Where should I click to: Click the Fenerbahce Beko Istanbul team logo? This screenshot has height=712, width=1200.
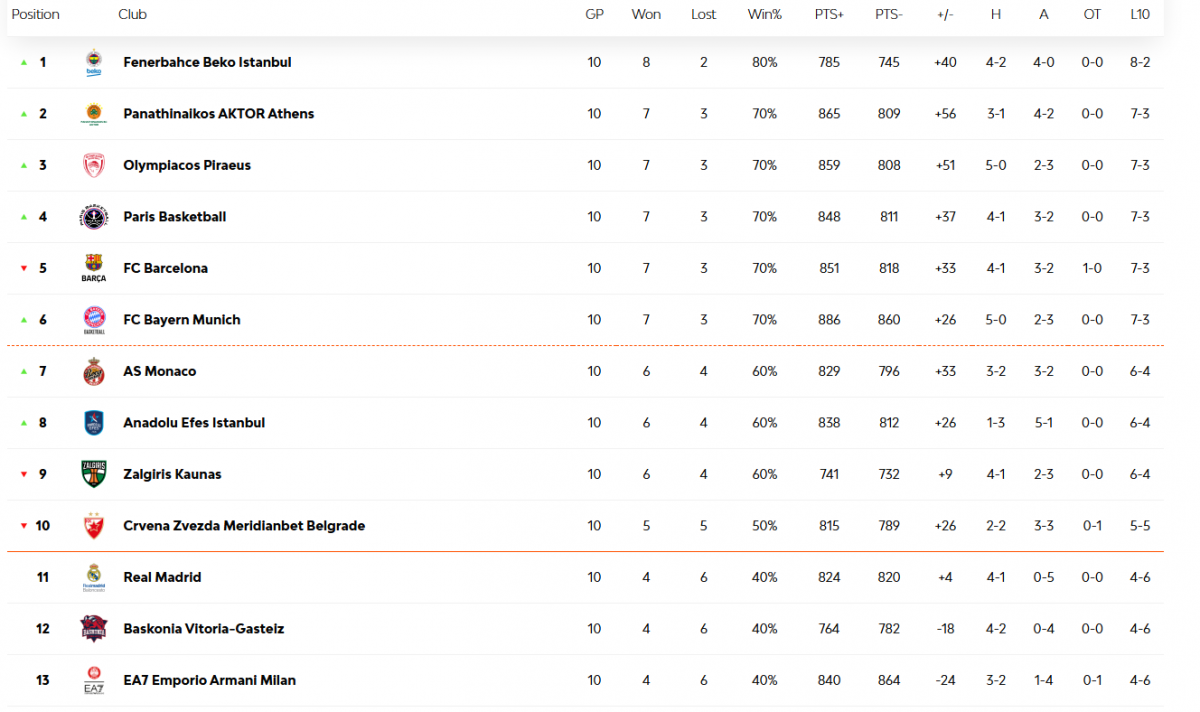(93, 63)
